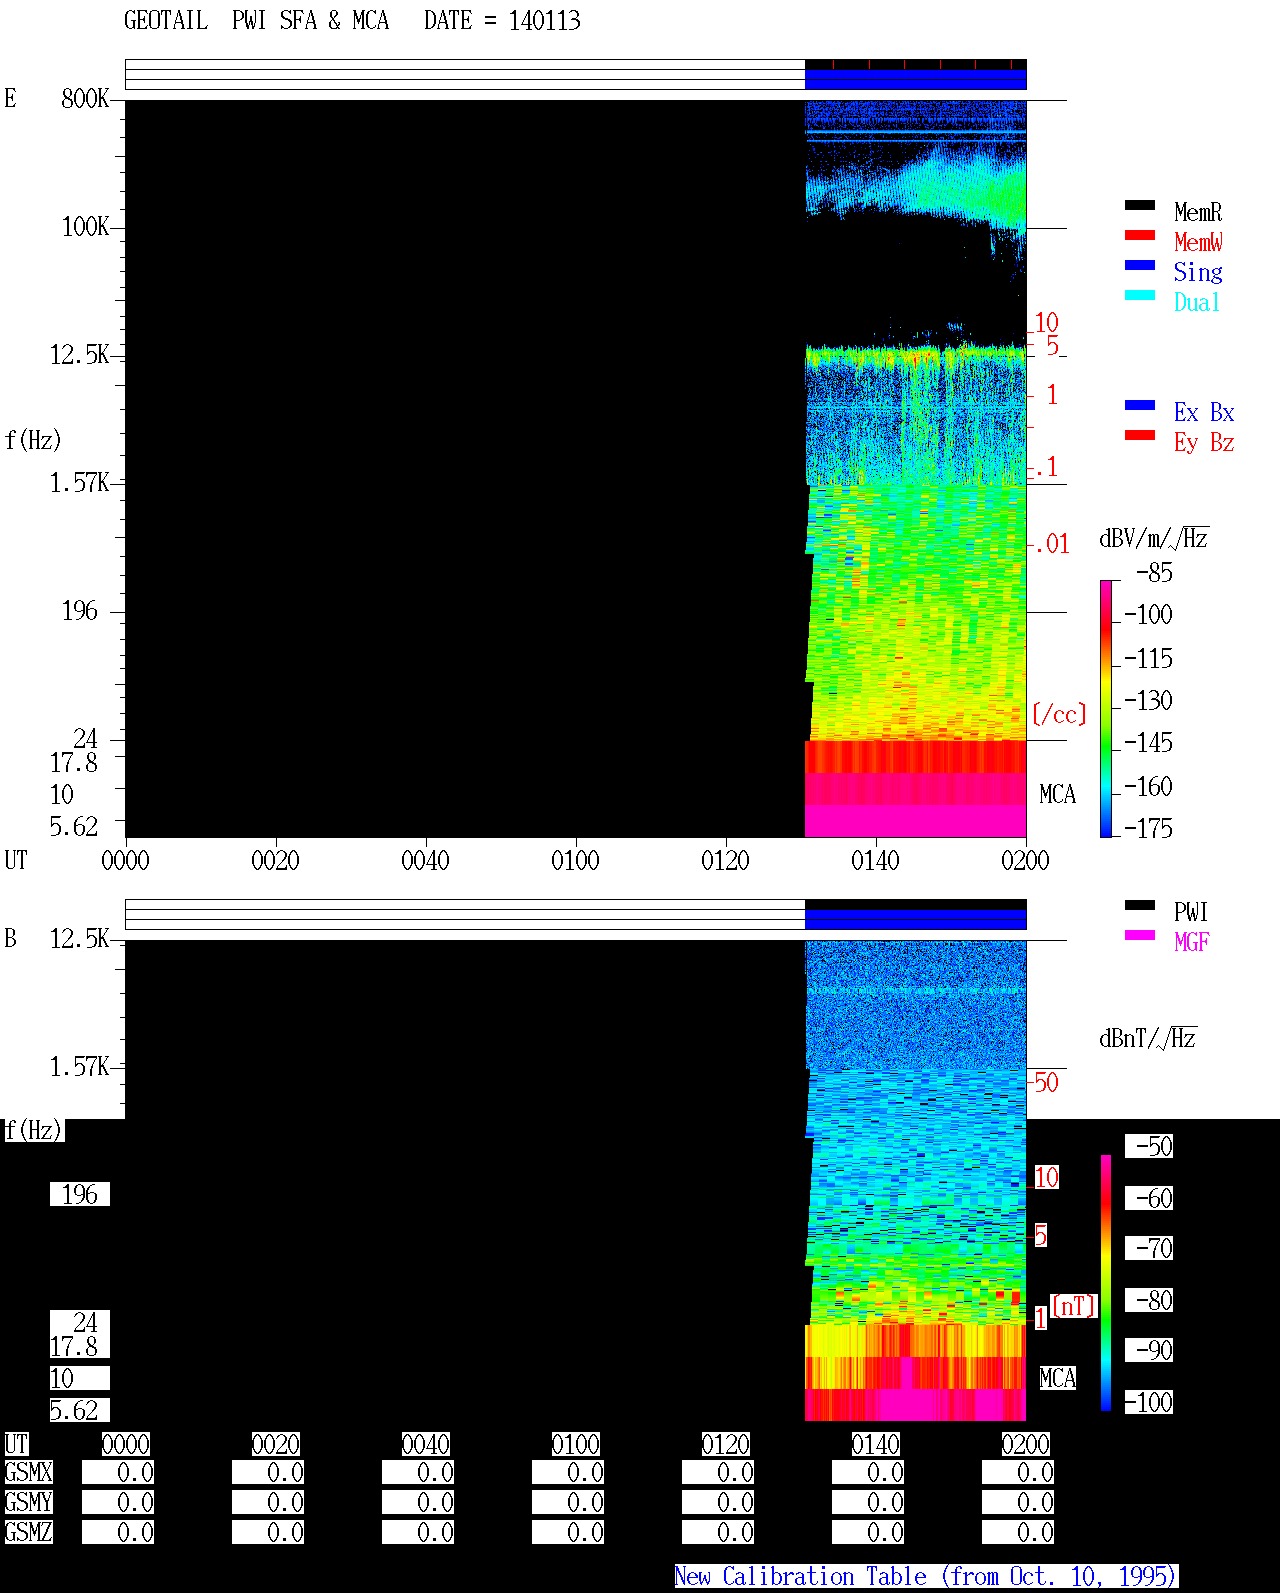The width and height of the screenshot is (1280, 1593).
Task: Click the red Ey Bz legend swatch
Action: click(x=1140, y=435)
